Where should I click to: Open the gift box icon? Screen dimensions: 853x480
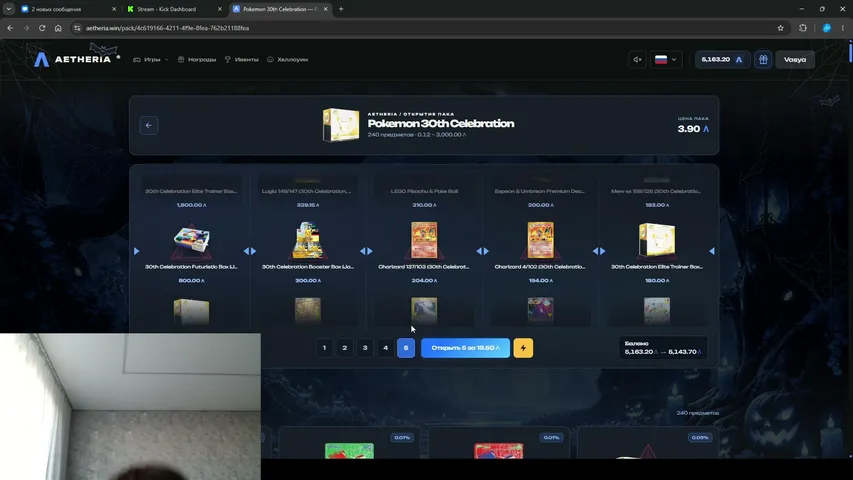point(763,59)
